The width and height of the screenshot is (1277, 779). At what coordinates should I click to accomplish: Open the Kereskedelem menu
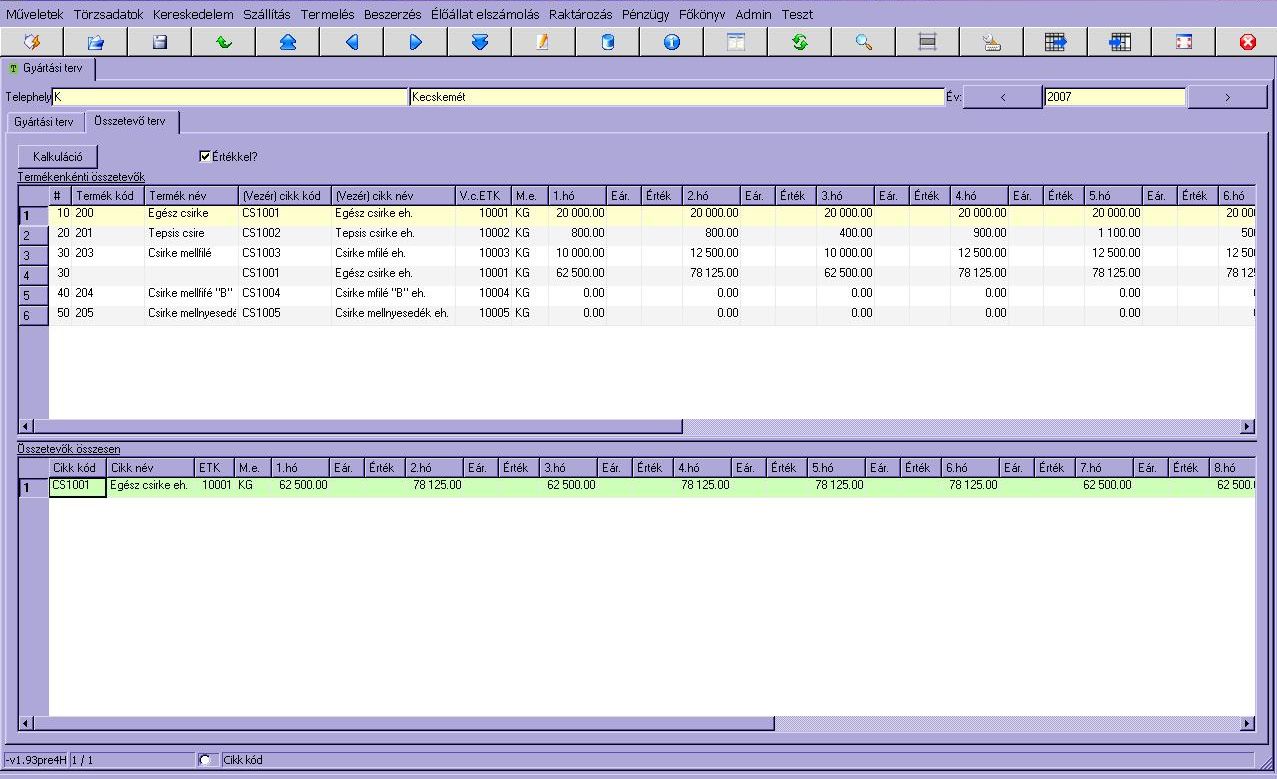point(193,14)
